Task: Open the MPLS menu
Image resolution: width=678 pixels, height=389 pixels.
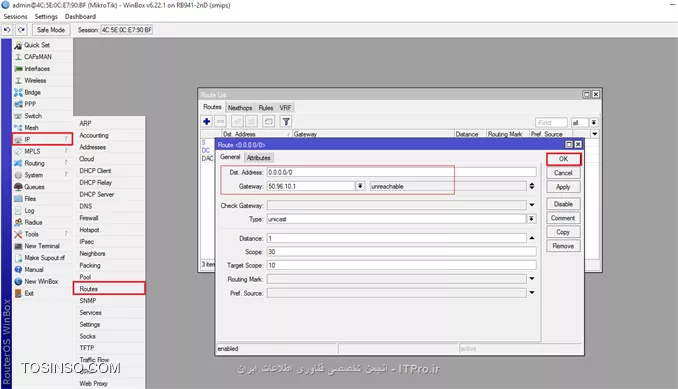Action: pos(42,151)
